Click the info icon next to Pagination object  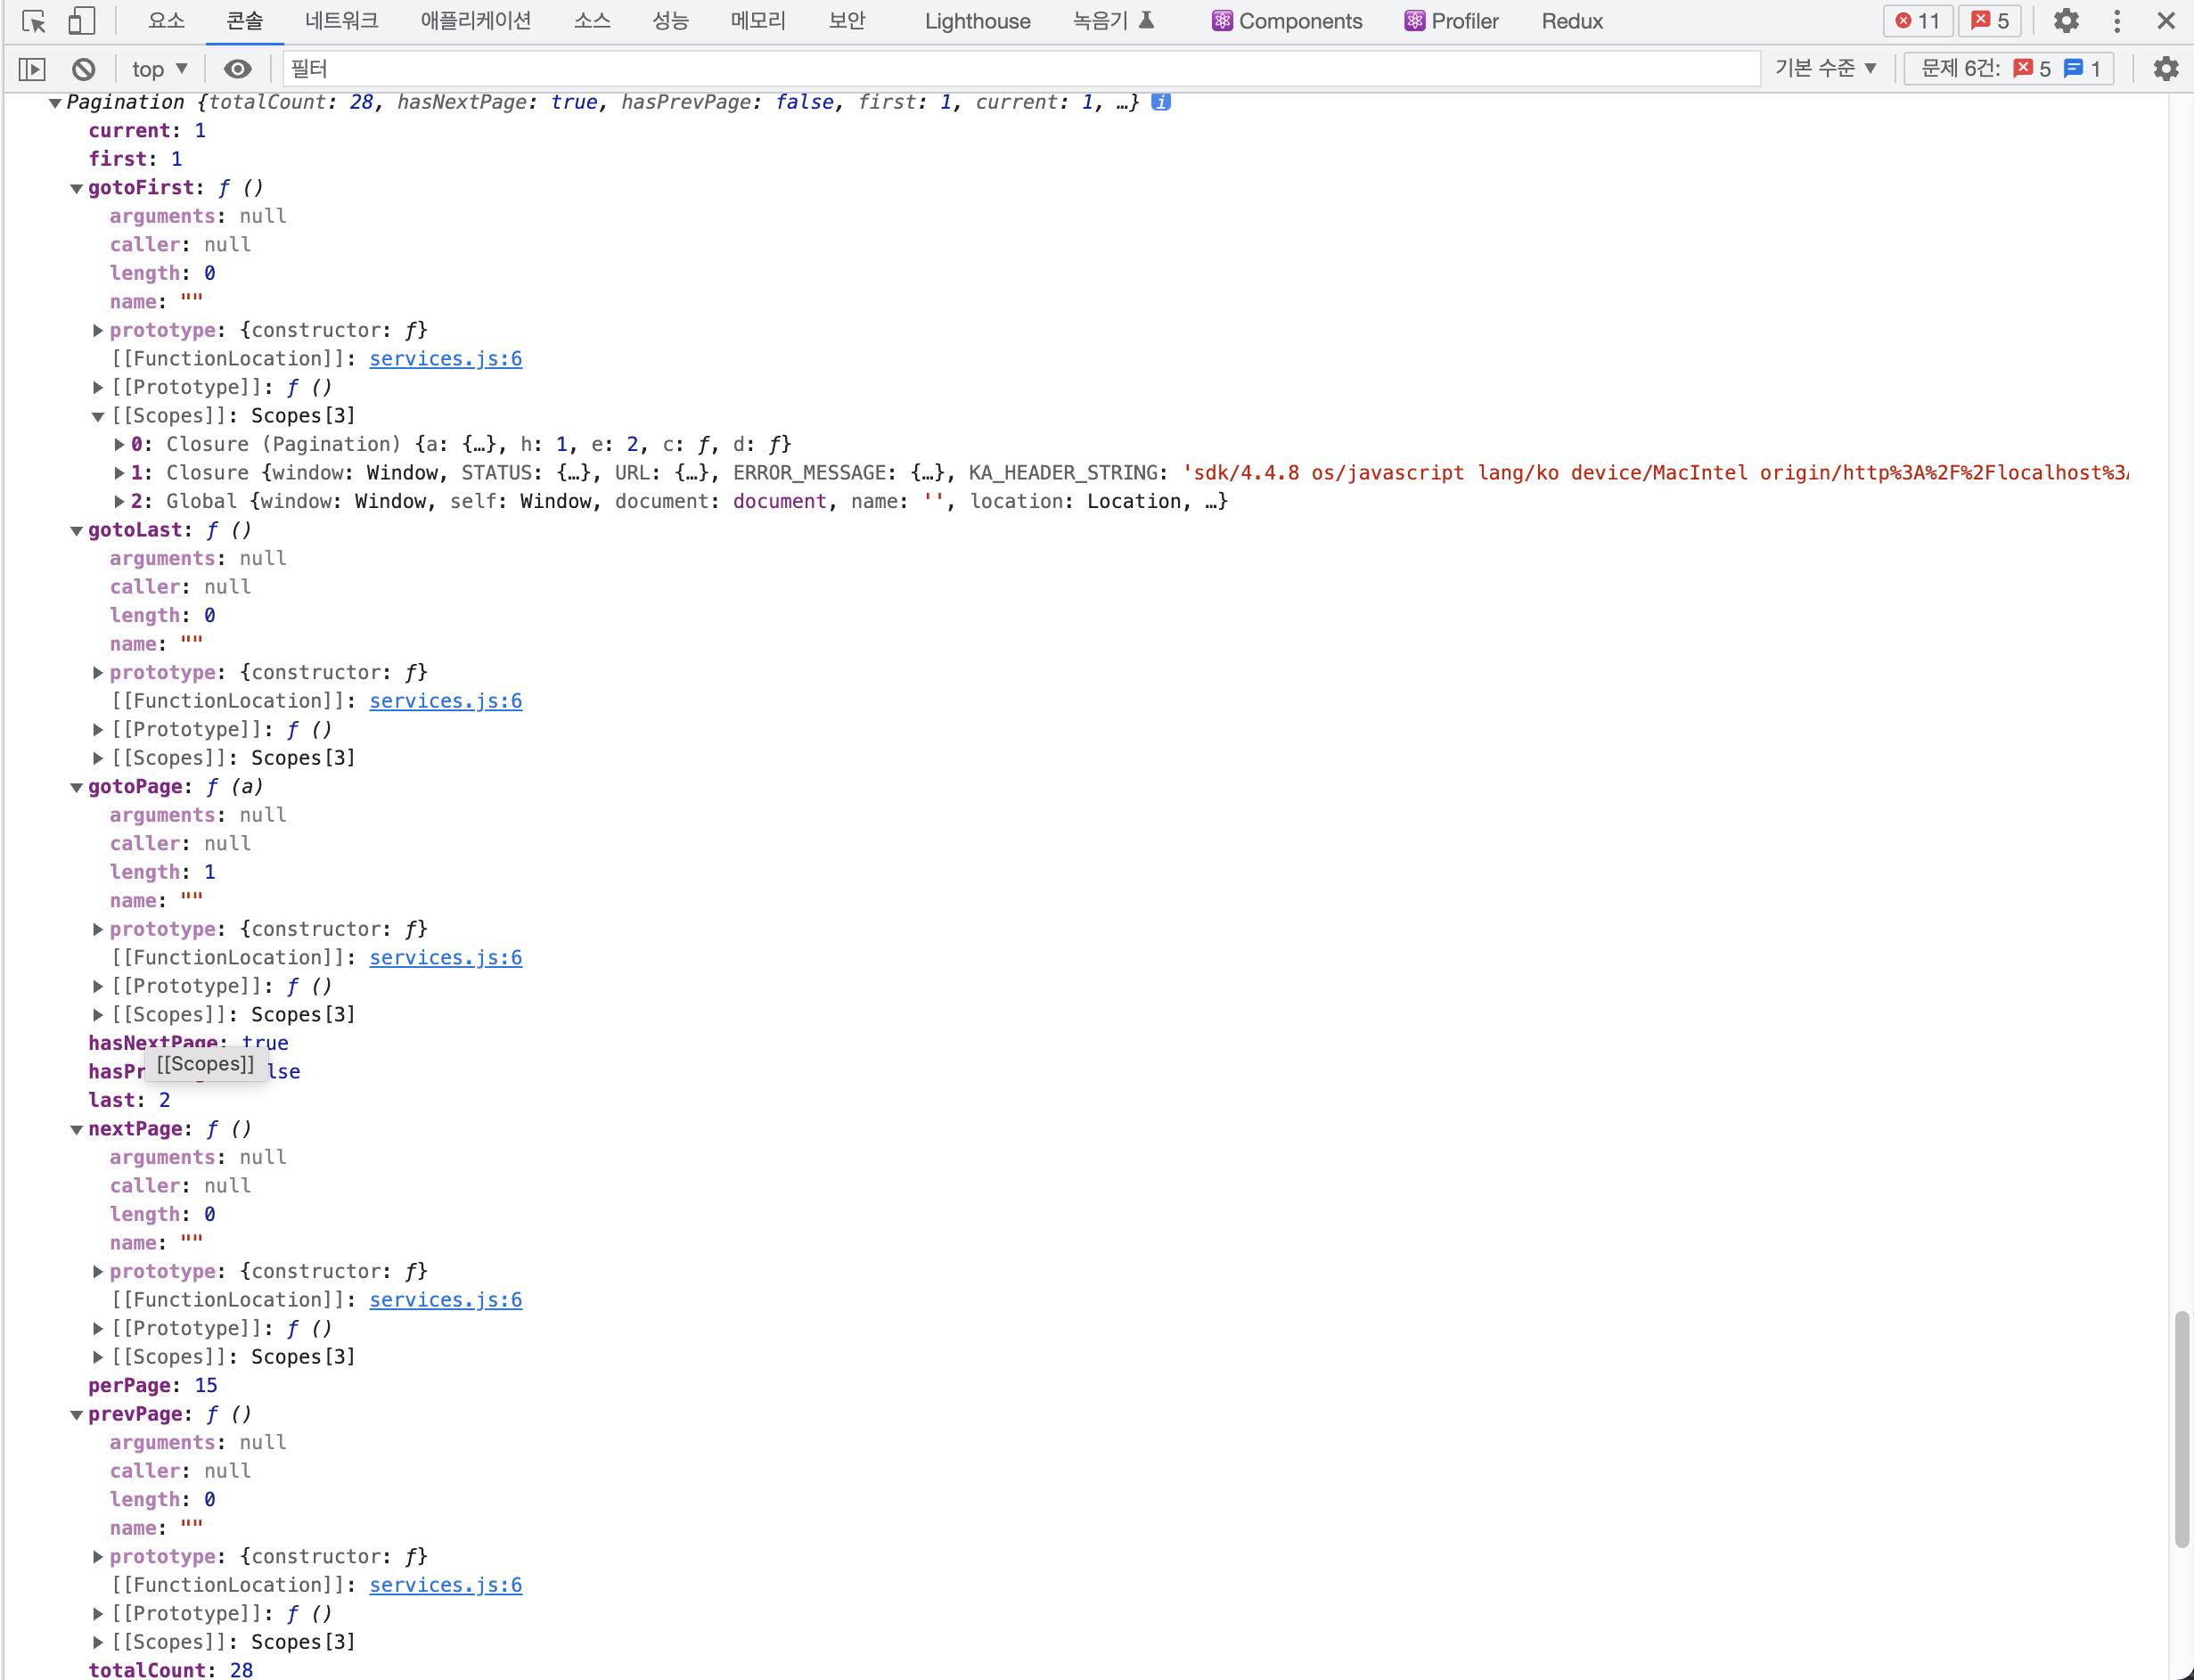(x=1160, y=102)
